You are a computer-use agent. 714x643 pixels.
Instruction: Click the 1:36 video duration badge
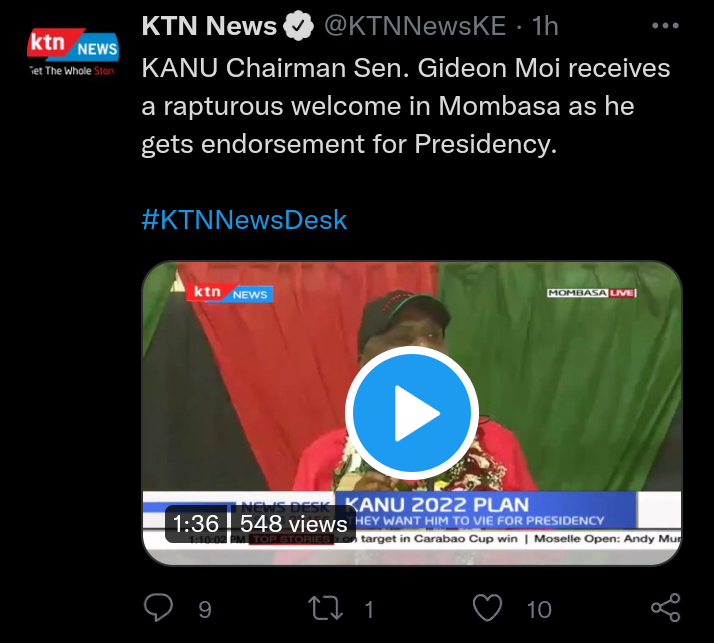tap(196, 524)
